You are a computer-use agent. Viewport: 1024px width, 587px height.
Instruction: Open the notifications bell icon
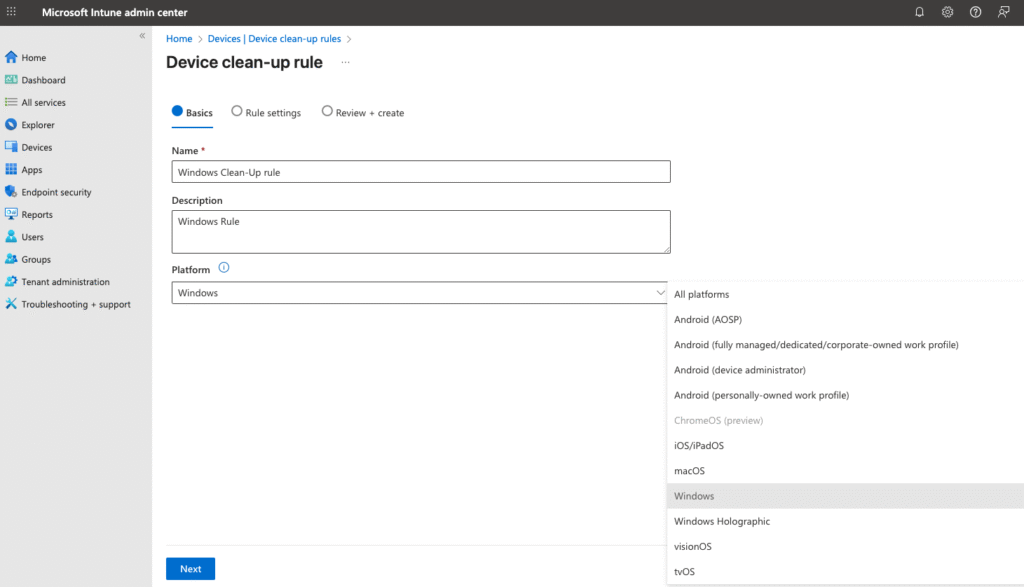pyautogui.click(x=920, y=12)
